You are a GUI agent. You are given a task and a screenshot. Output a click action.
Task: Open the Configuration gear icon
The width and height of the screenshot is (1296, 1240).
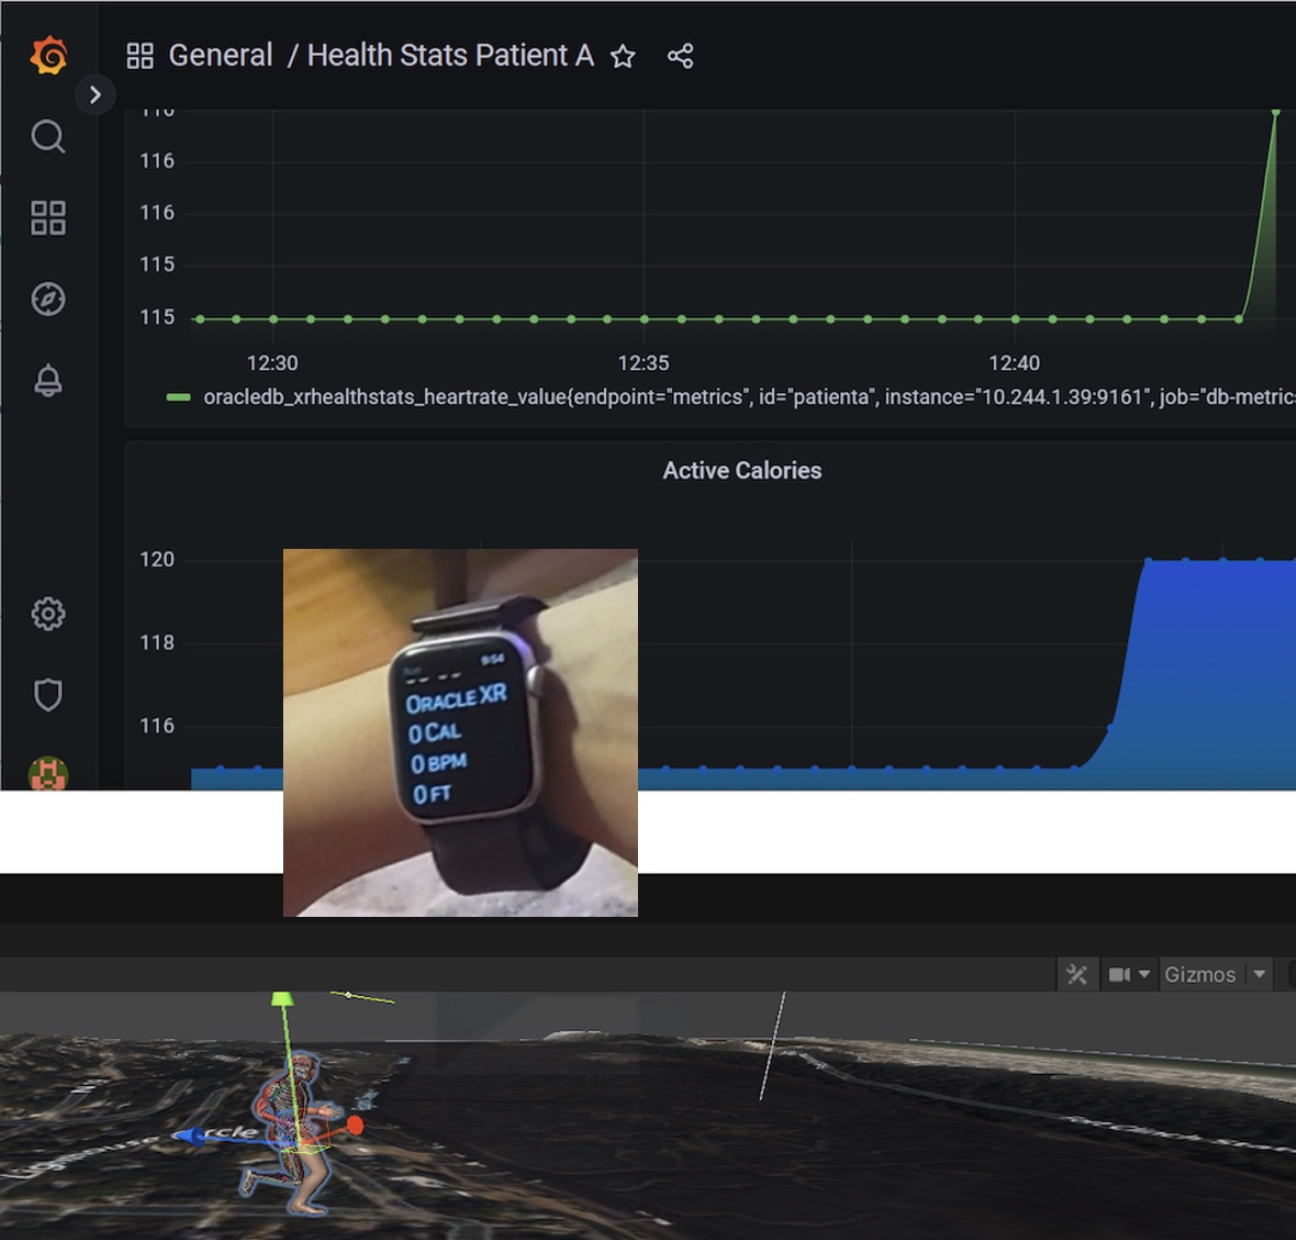[48, 613]
